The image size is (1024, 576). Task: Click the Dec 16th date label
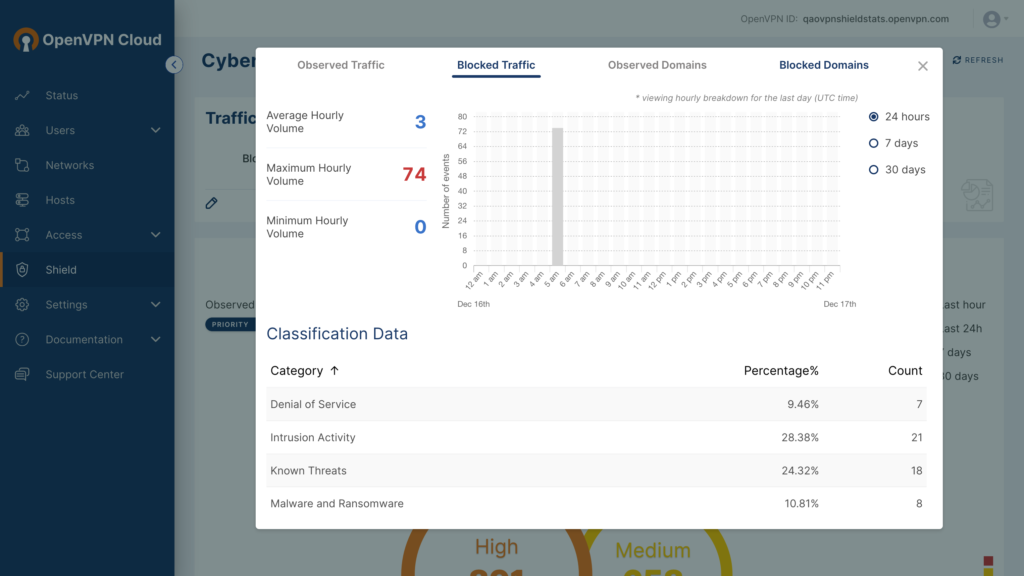point(473,304)
